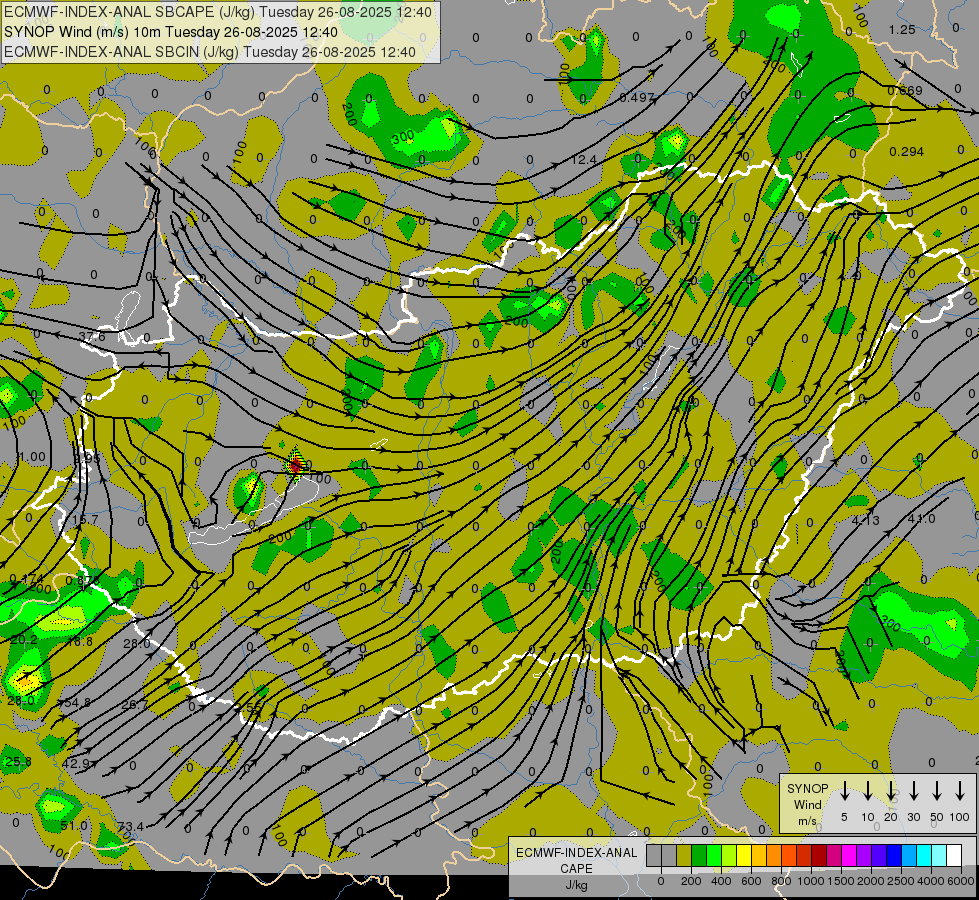Click the map value 25.8
979x900 pixels.
pos(18,761)
